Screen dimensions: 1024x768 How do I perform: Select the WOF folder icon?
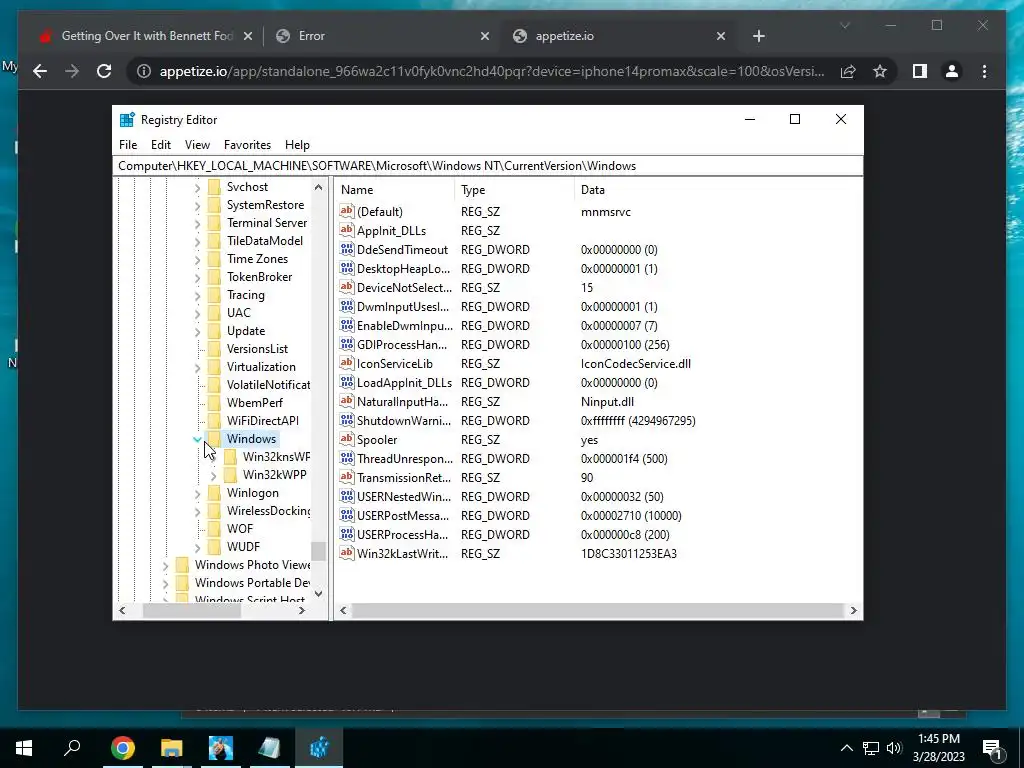click(214, 528)
